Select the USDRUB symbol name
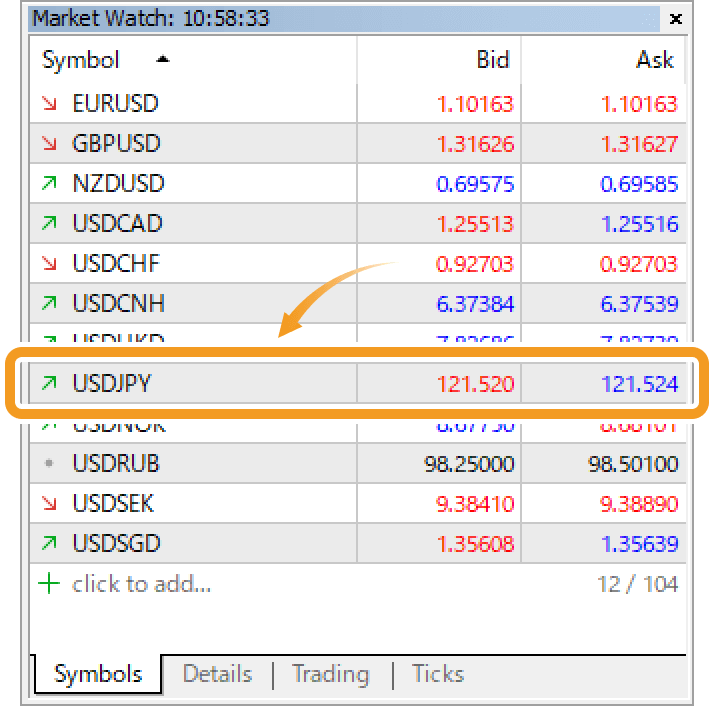 tap(116, 464)
